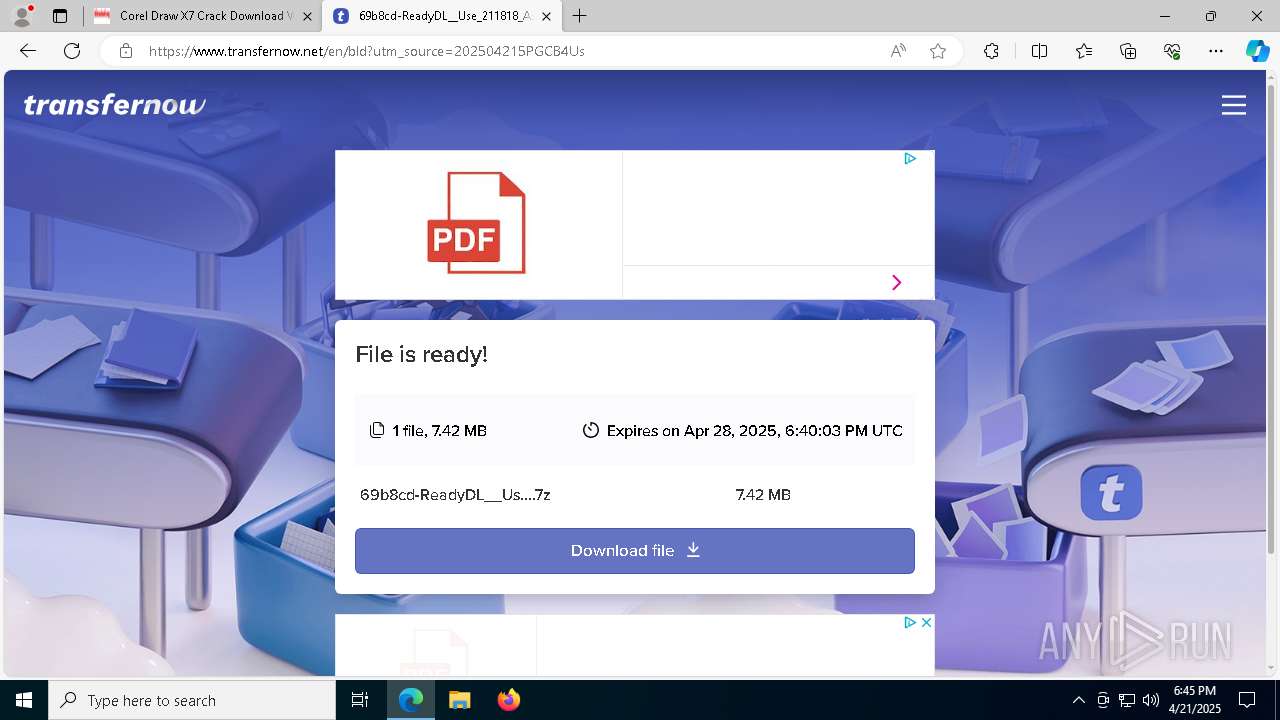Open Task View on the taskbar
The image size is (1280, 720).
click(360, 700)
